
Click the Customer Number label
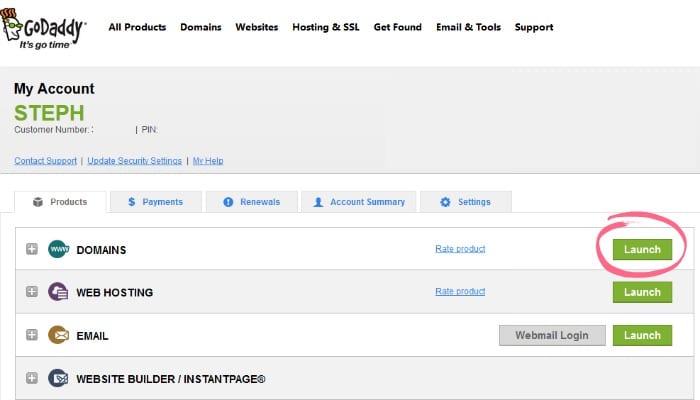(54, 129)
